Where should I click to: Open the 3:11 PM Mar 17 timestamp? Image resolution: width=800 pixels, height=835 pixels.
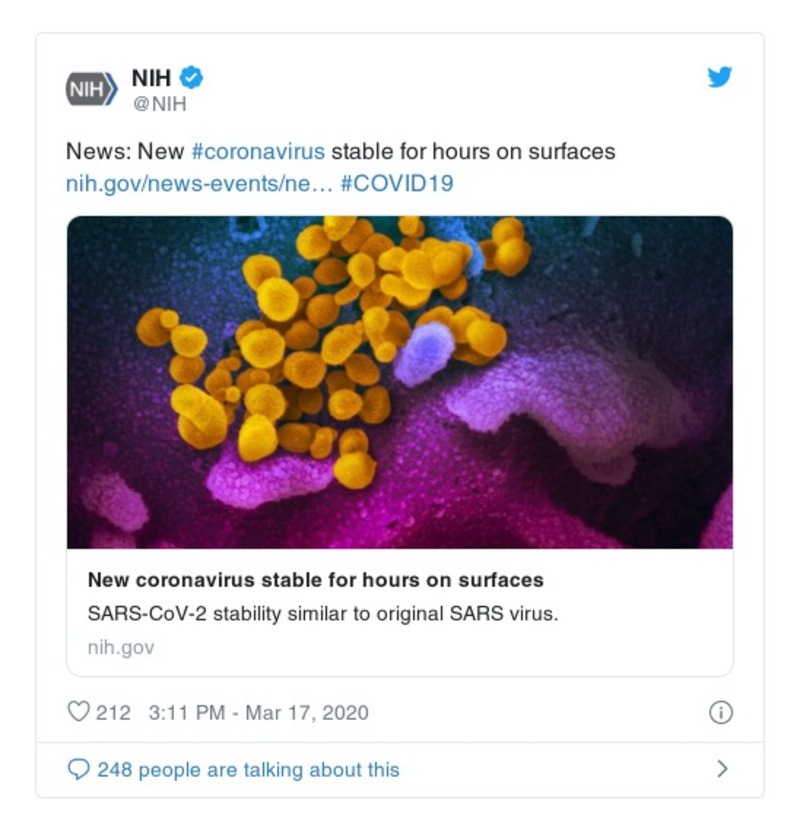[x=258, y=712]
